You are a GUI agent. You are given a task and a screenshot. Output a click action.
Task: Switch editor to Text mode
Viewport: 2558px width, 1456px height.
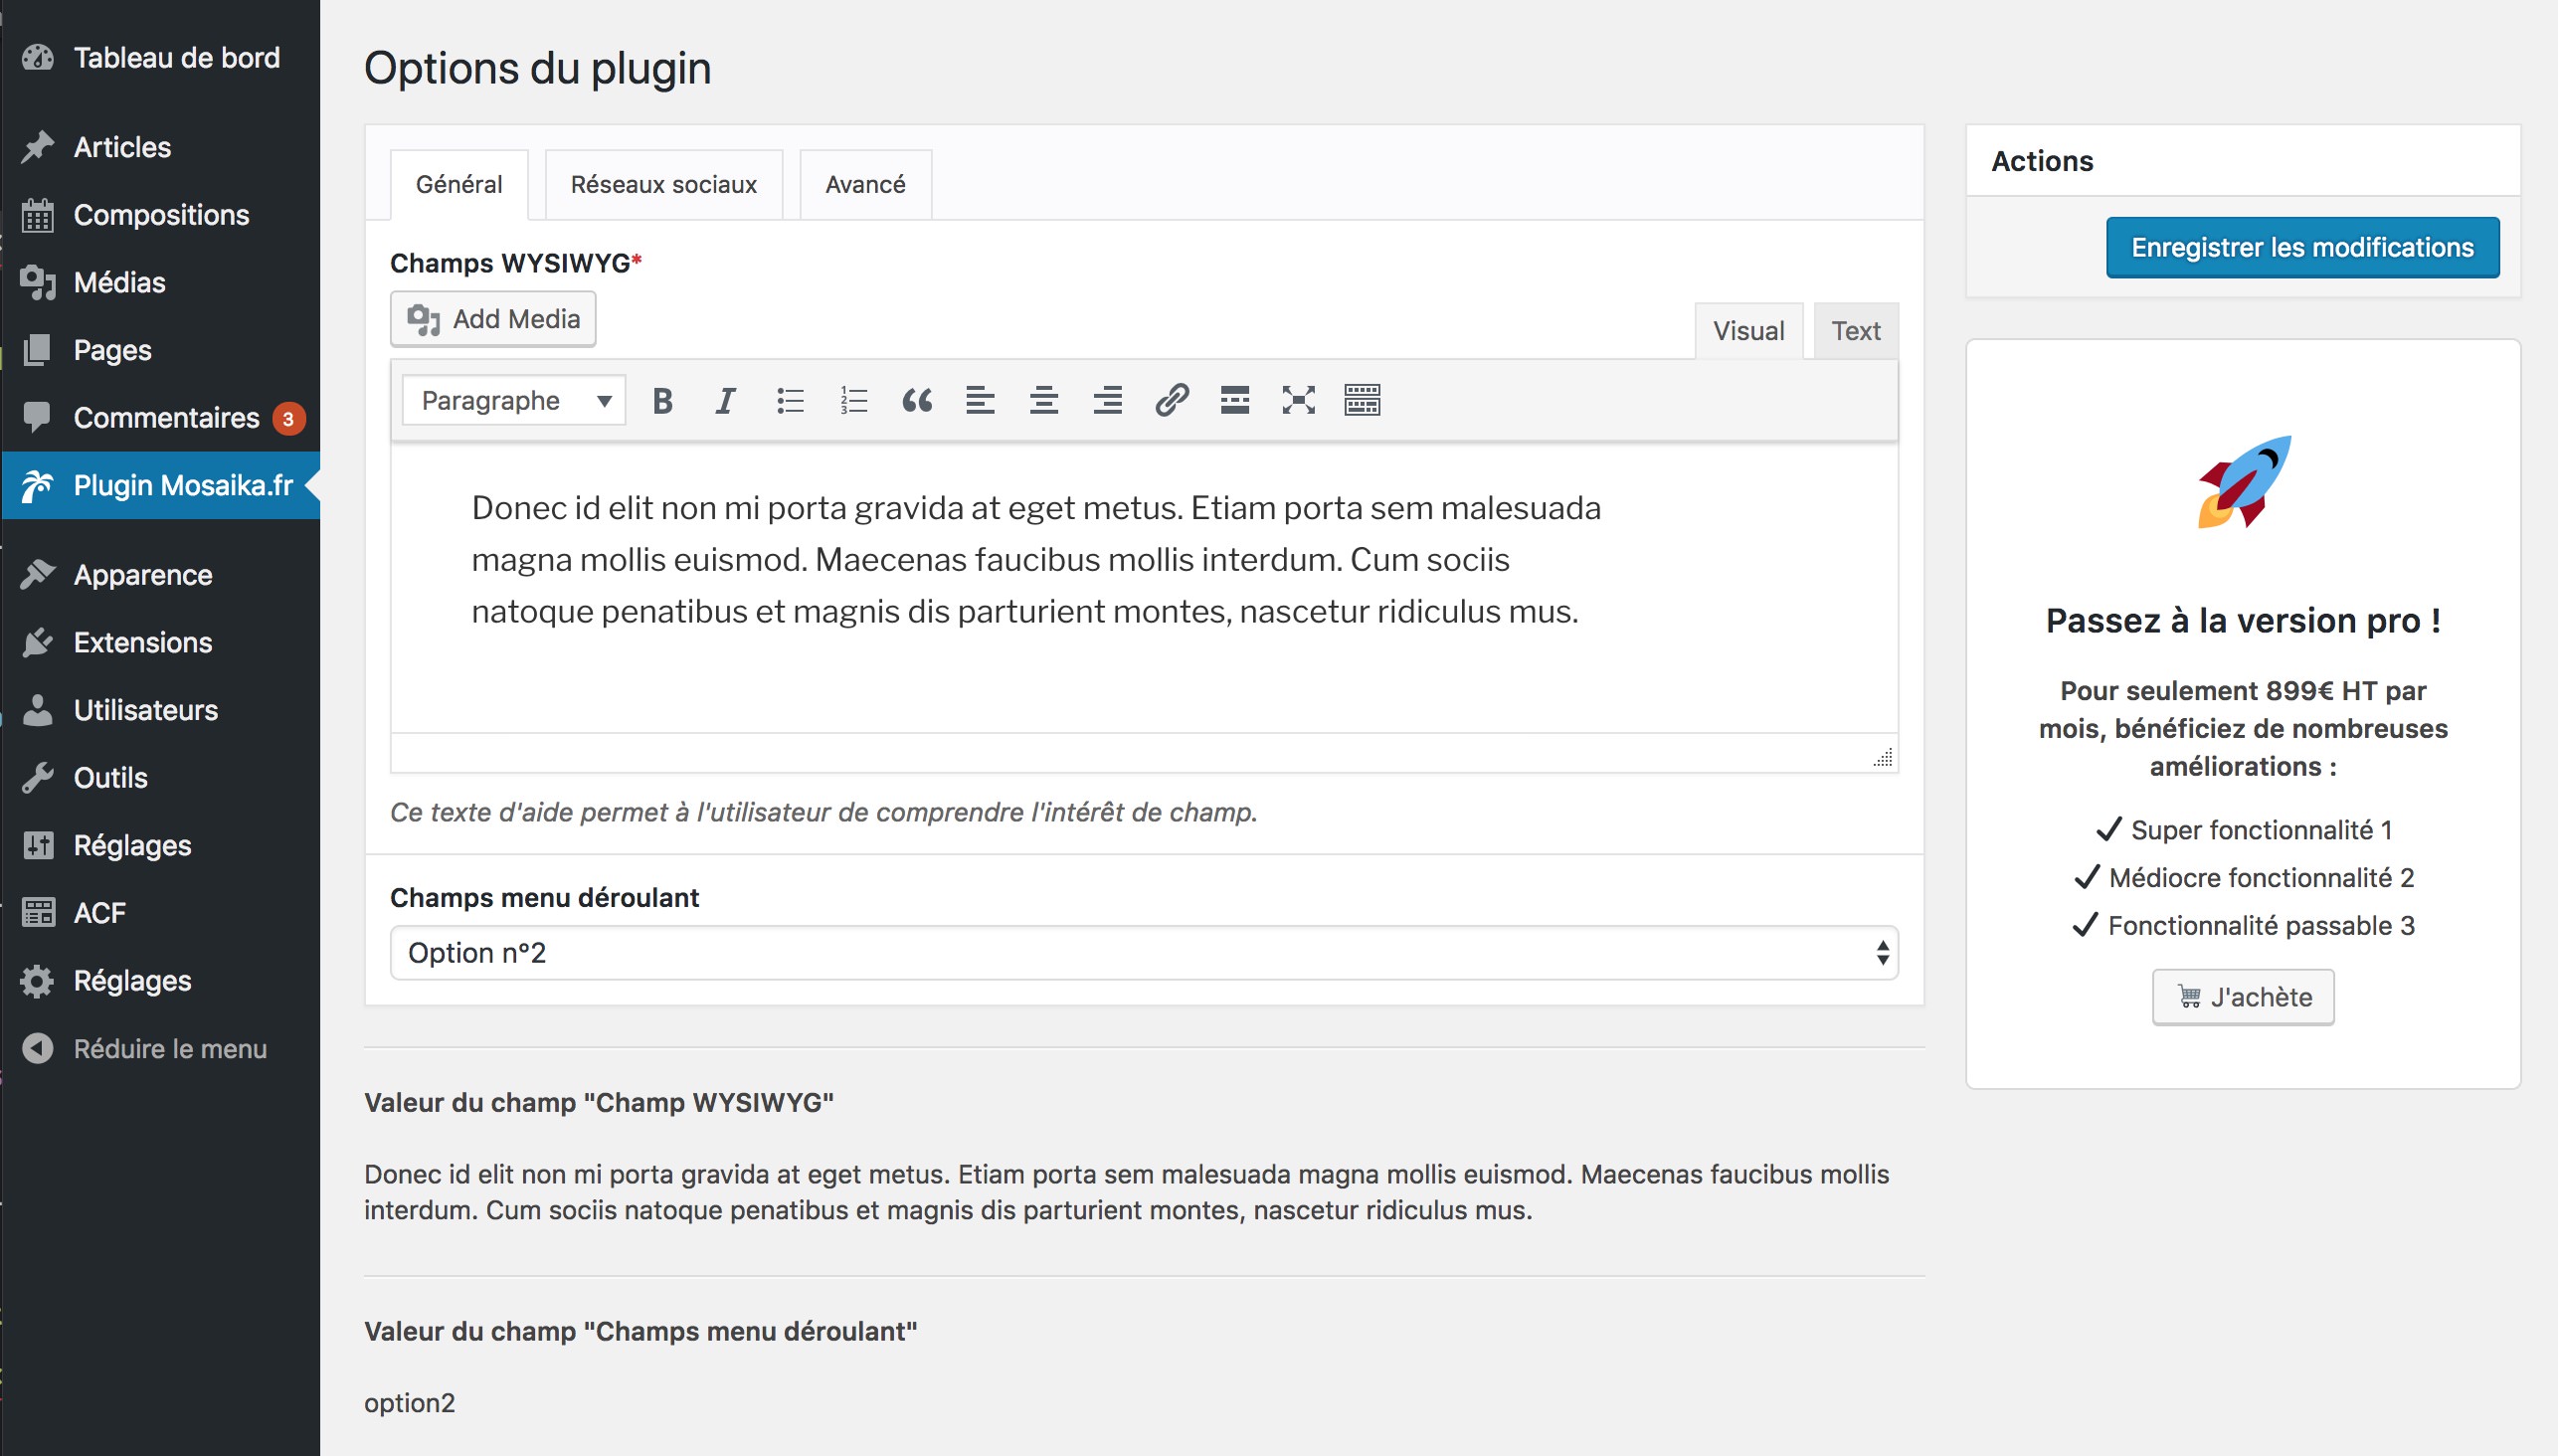coord(1855,331)
